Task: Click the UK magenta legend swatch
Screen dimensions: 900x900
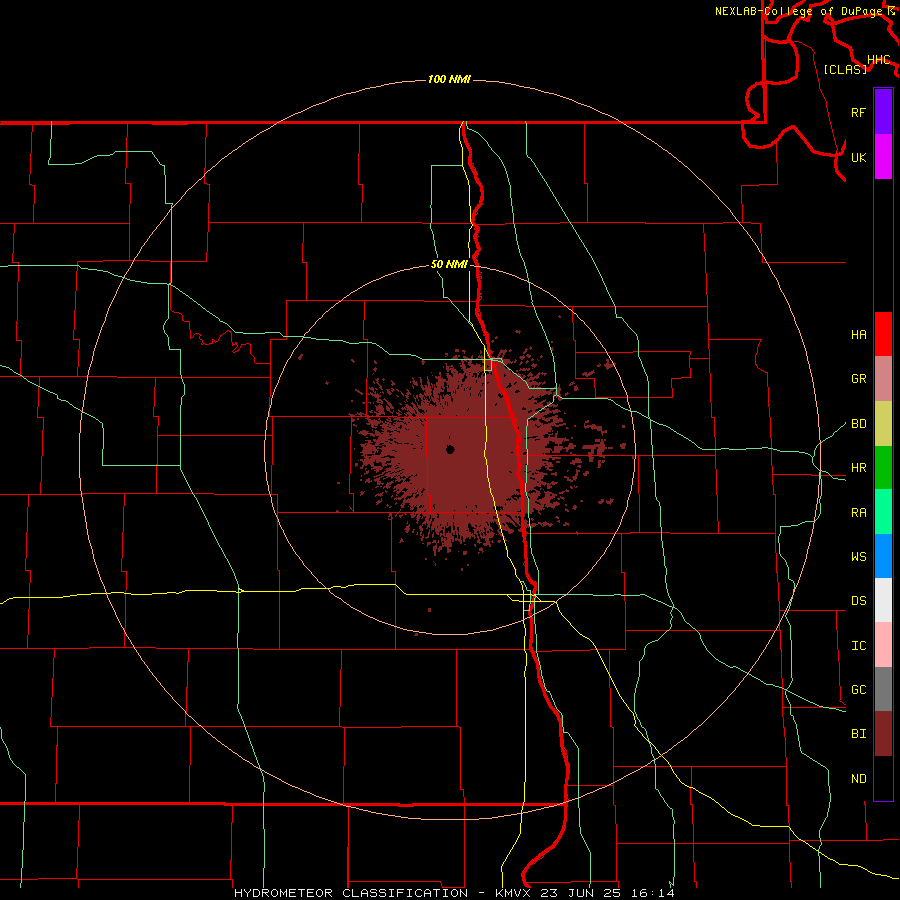Action: point(883,157)
